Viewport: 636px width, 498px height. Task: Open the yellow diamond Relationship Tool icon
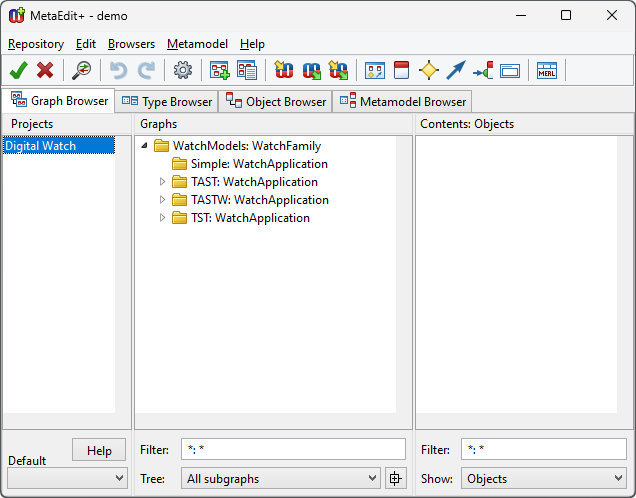click(x=429, y=70)
